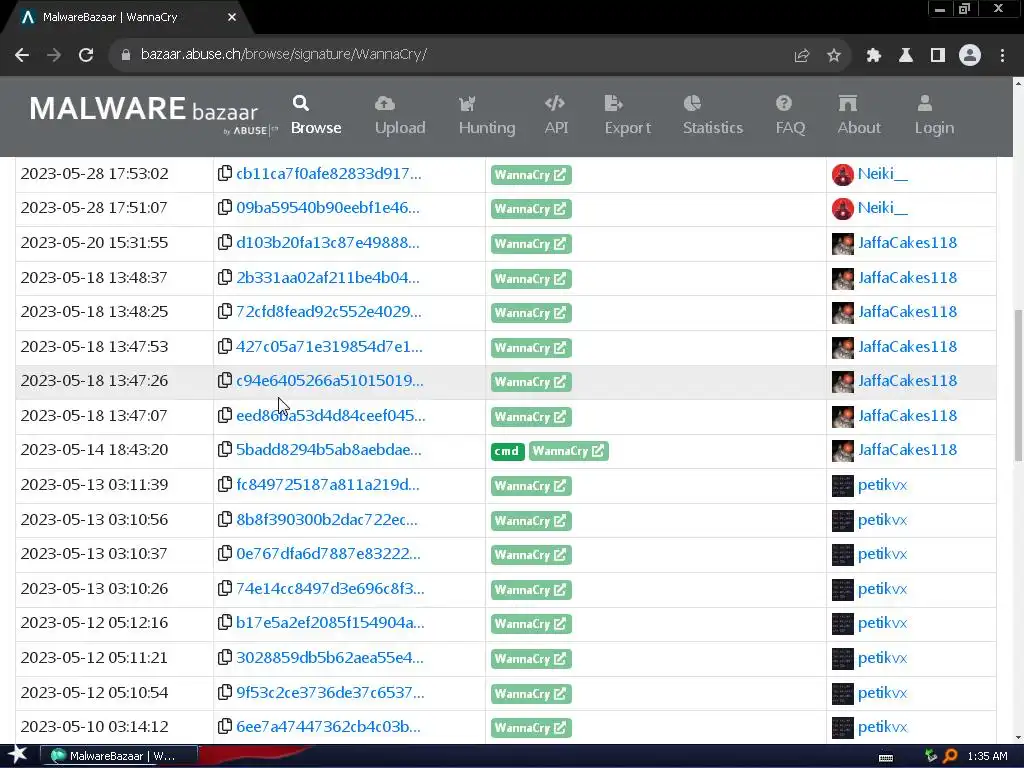Viewport: 1024px width, 768px height.
Task: Open the taskbar start star icon
Action: (18, 755)
